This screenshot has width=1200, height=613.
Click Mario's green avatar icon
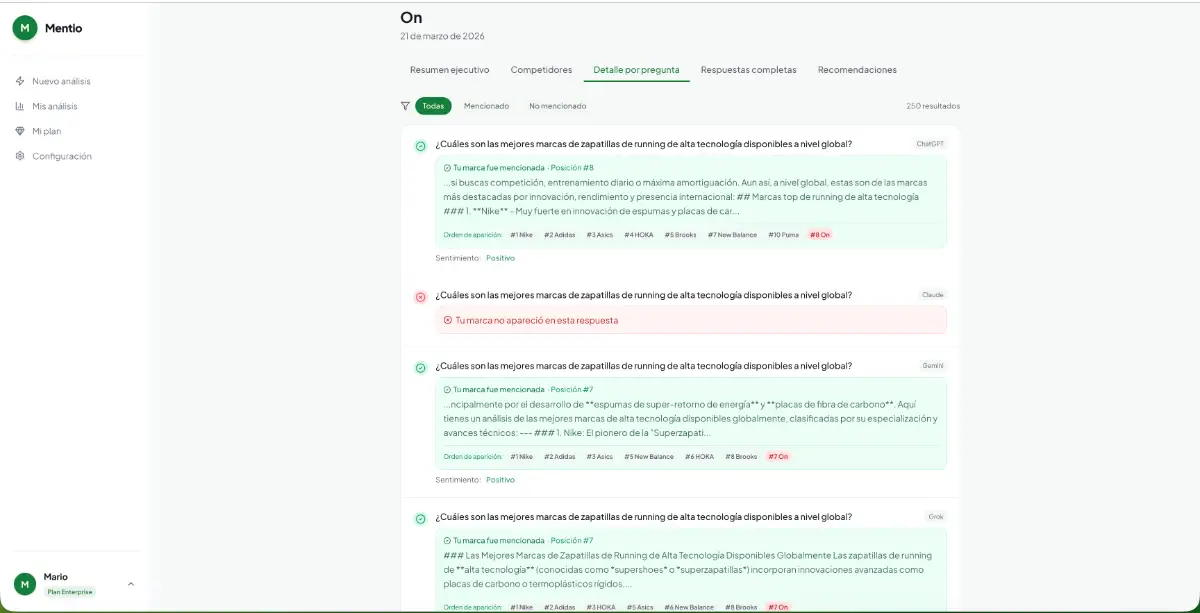click(25, 583)
